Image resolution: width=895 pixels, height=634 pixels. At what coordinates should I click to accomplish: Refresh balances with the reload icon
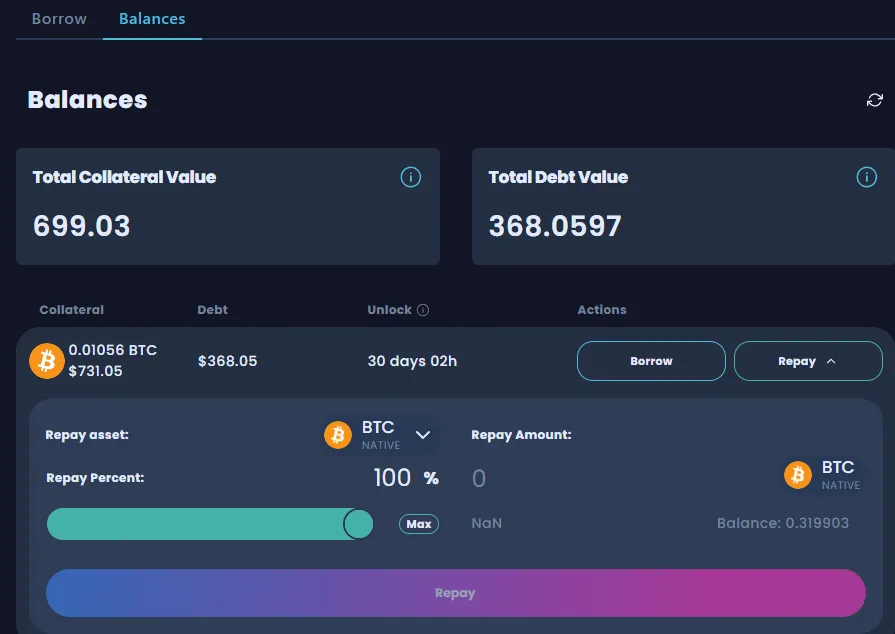click(x=874, y=100)
